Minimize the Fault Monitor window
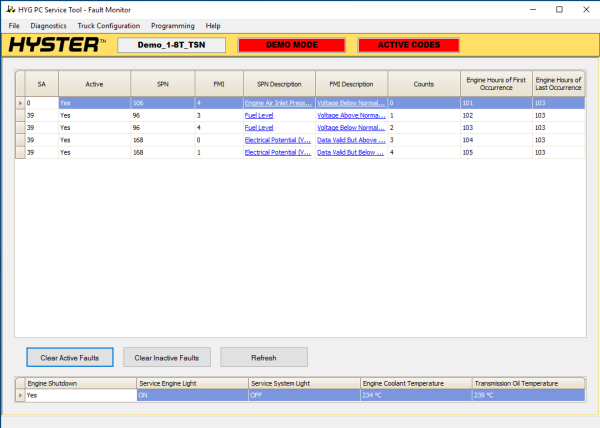Screen dimensions: 600x428 (x=533, y=10)
